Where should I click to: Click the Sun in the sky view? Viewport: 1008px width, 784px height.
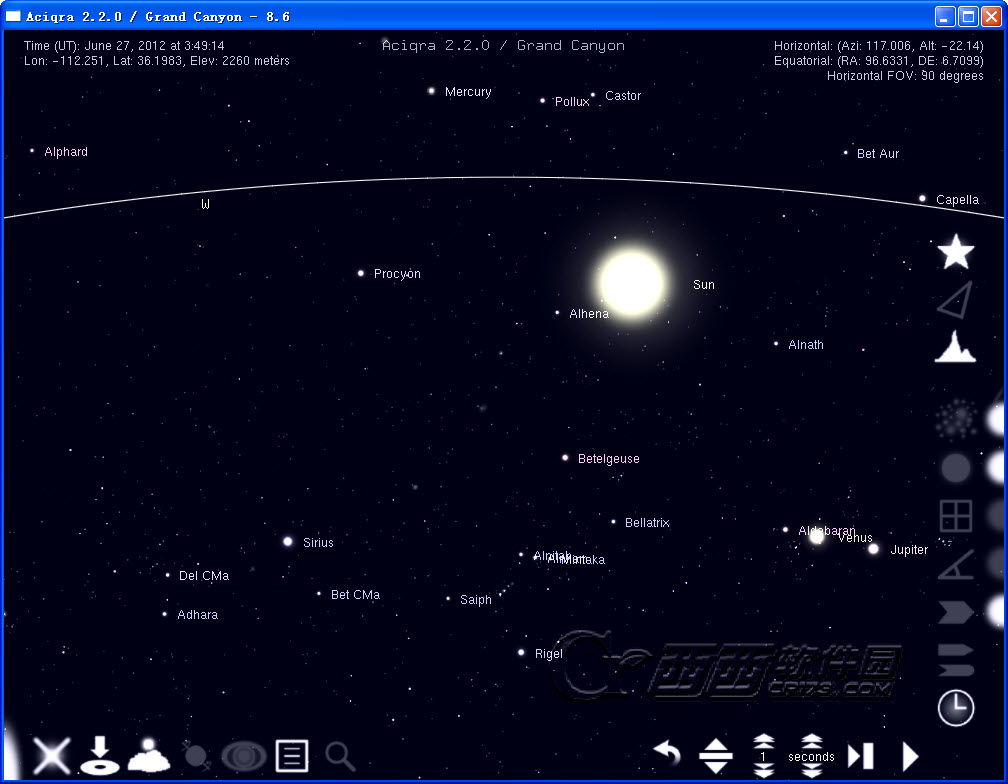point(631,283)
